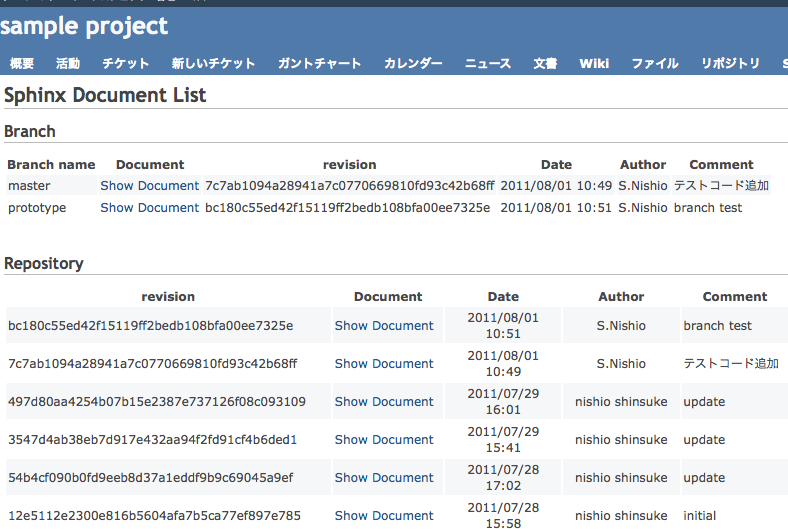Click revision 54b4cf090b0fd9ee hash text

click(150, 478)
